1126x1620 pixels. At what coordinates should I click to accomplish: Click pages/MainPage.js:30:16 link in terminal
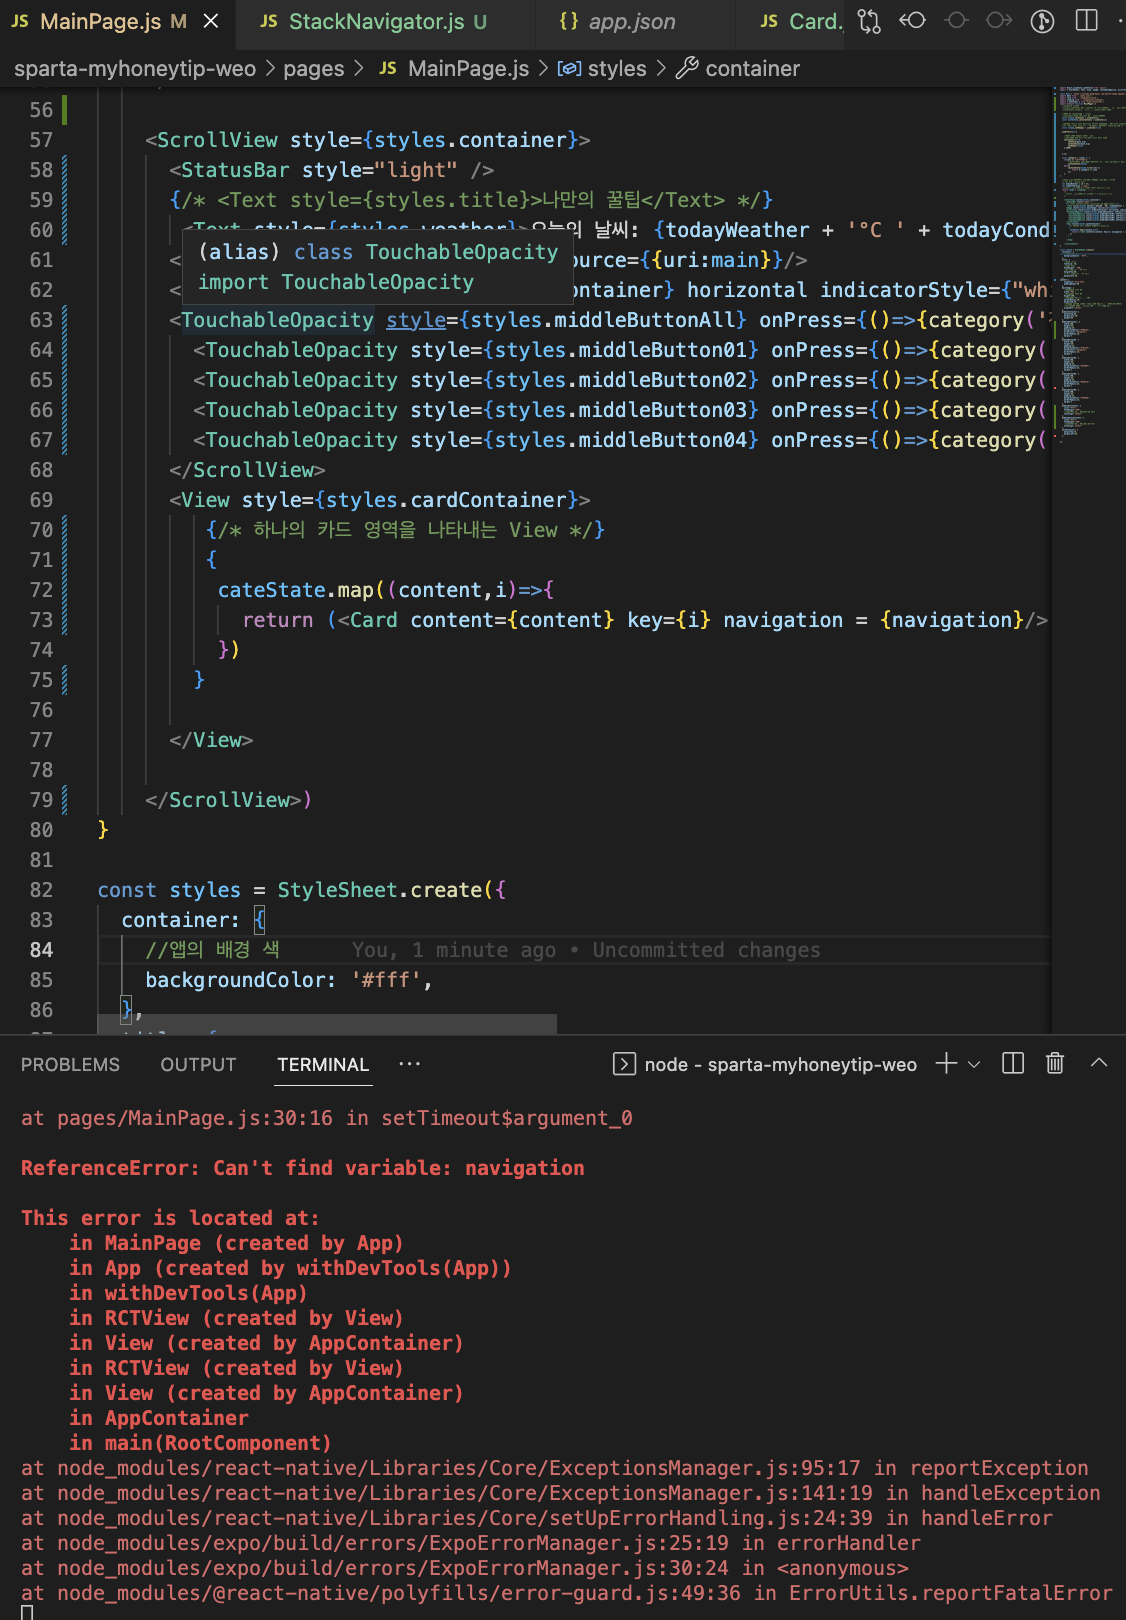[195, 1118]
